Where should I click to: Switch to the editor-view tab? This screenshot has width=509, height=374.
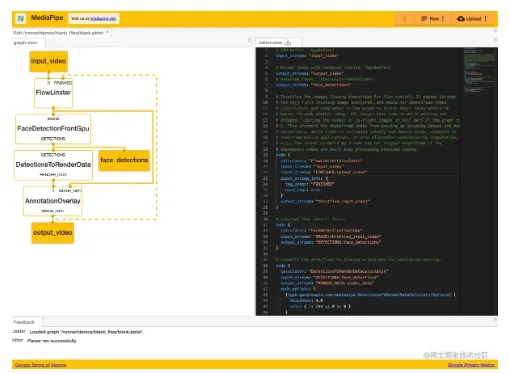[270, 43]
